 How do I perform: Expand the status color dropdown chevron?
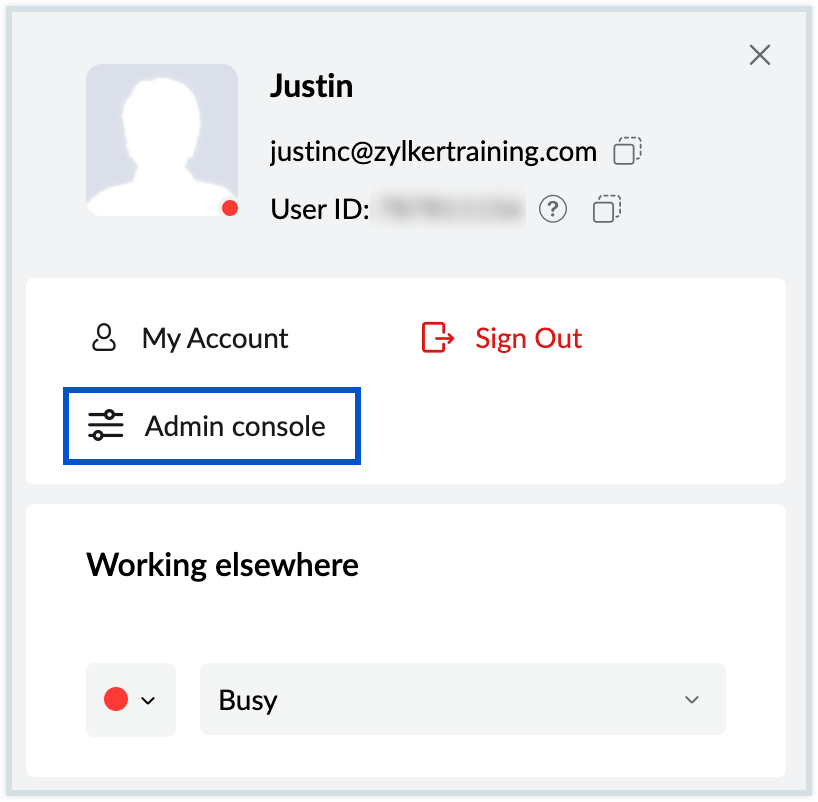click(x=148, y=700)
